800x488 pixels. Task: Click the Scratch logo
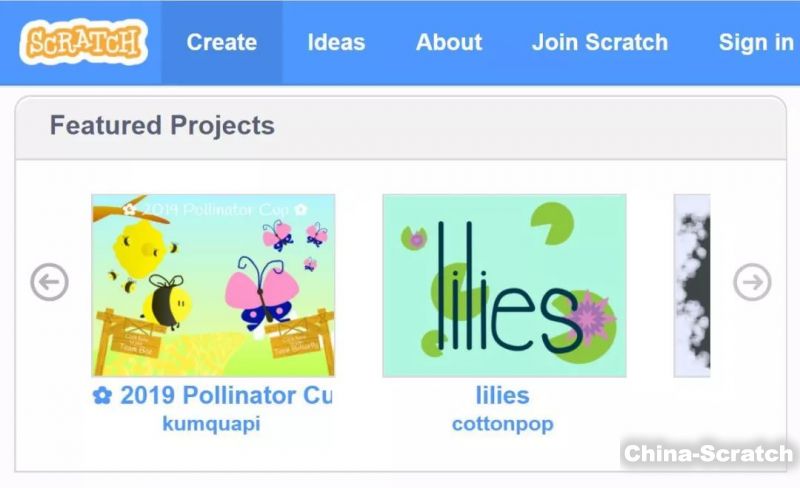click(86, 42)
